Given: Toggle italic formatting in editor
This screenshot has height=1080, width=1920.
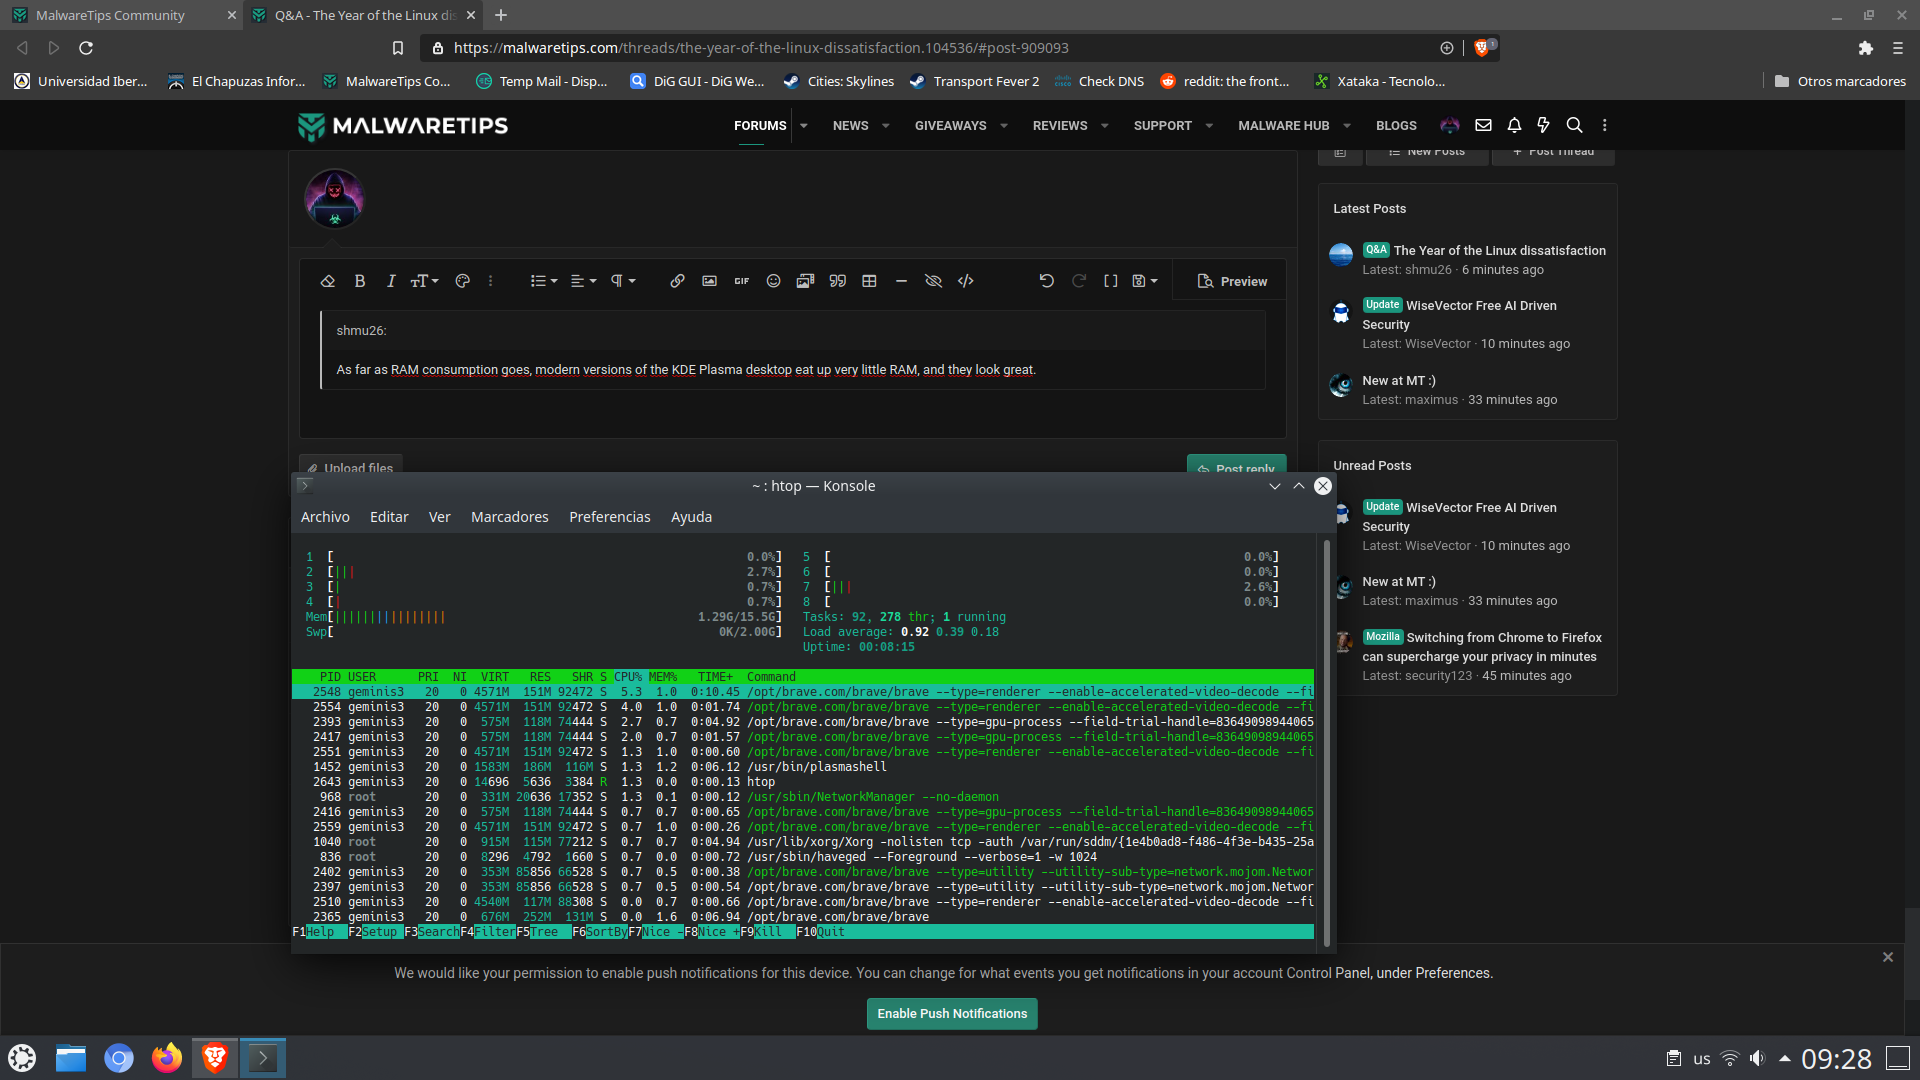Looking at the screenshot, I should pos(391,281).
